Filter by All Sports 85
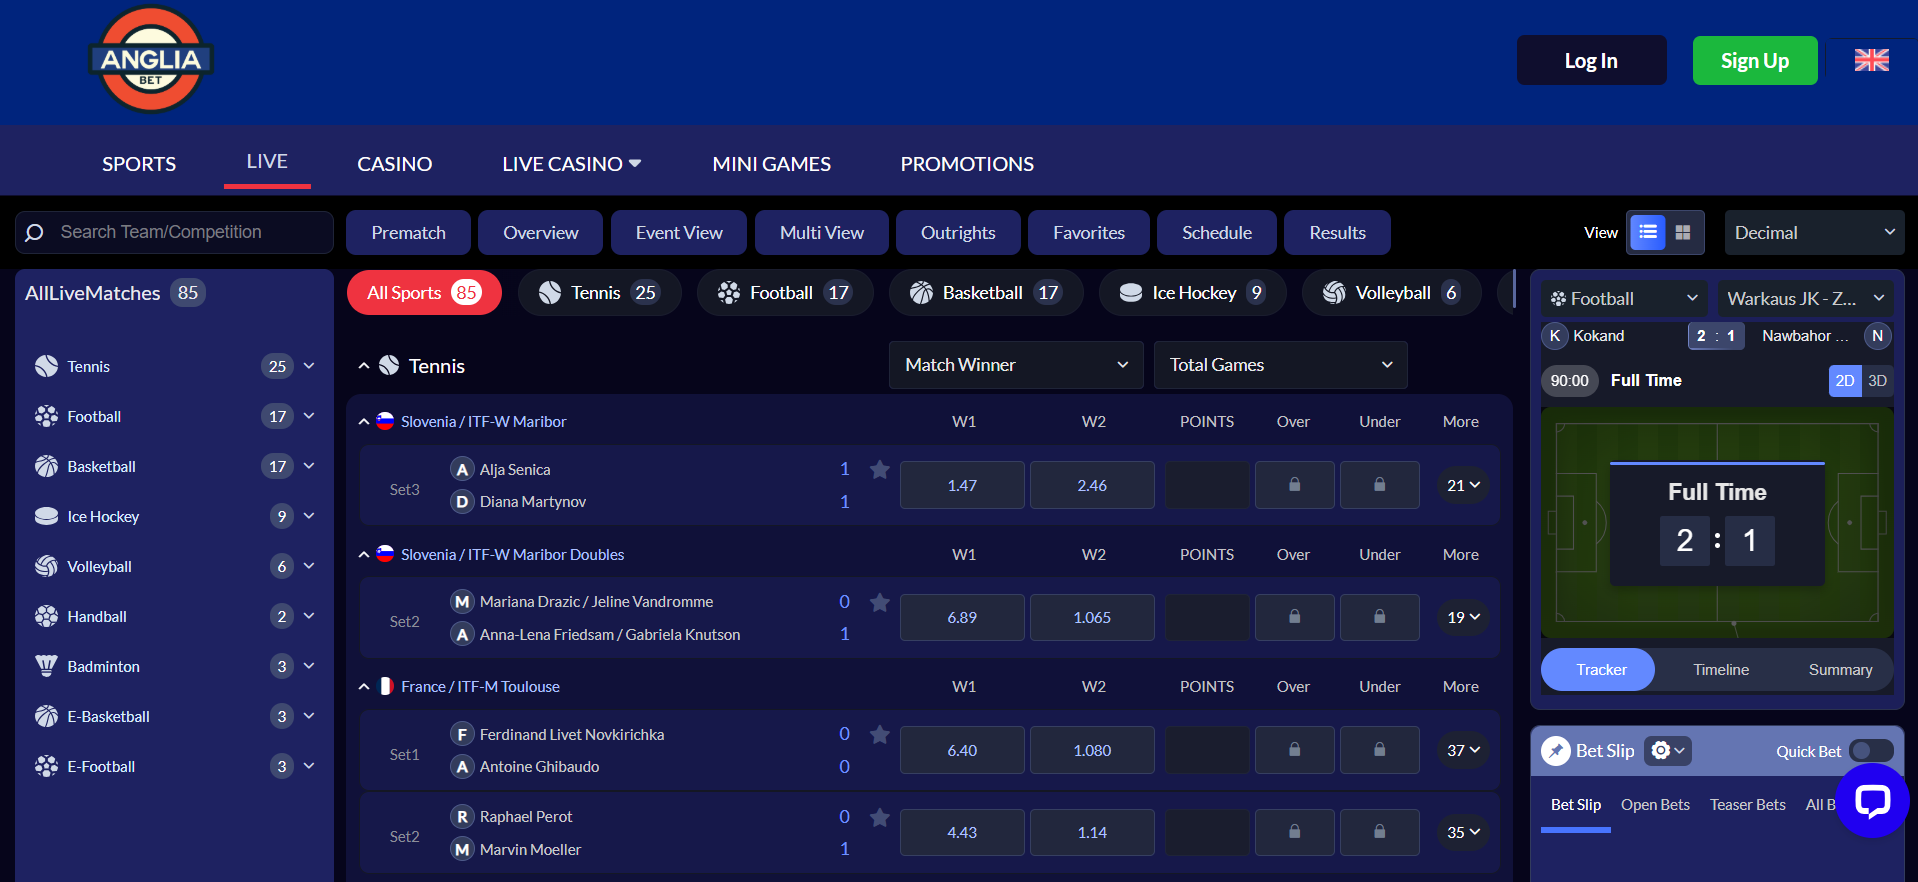Viewport: 1918px width, 882px height. pos(424,293)
